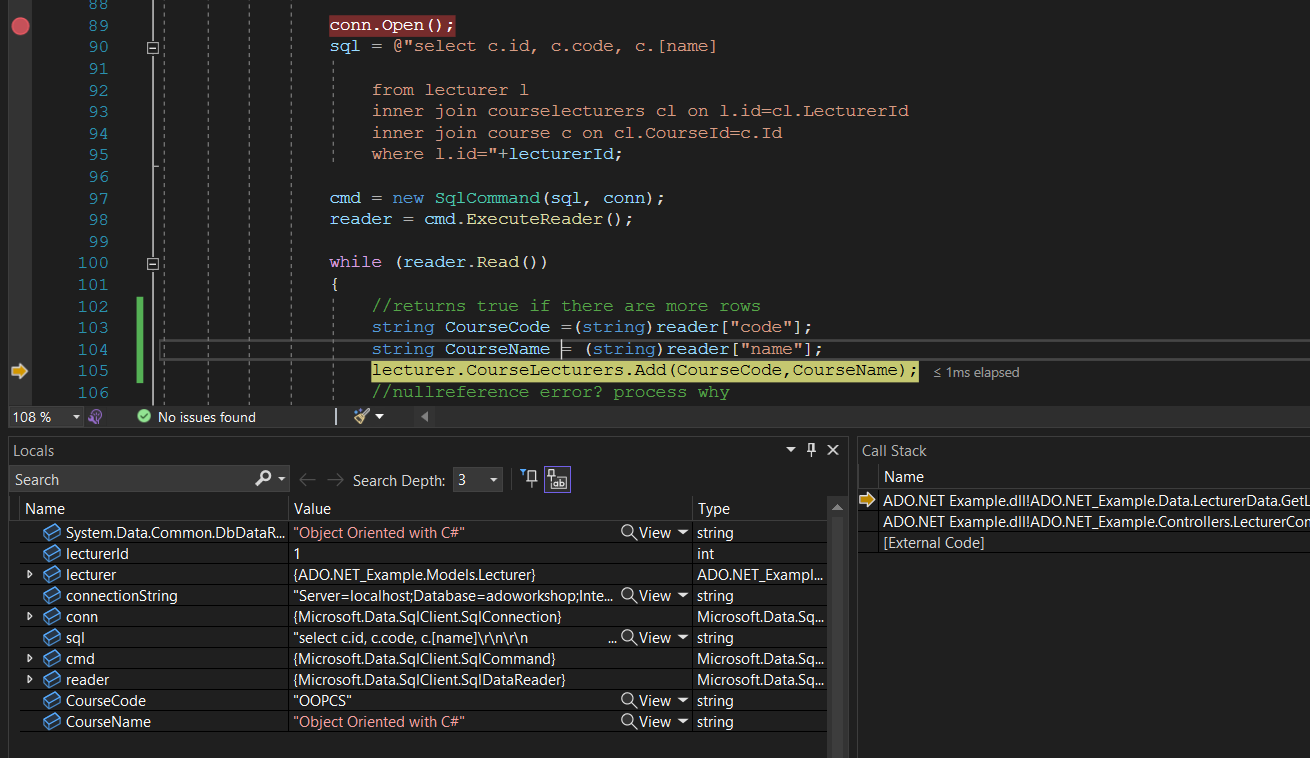Click the "OOPCS" value of CourseCode
The image size is (1310, 758).
[x=322, y=701]
